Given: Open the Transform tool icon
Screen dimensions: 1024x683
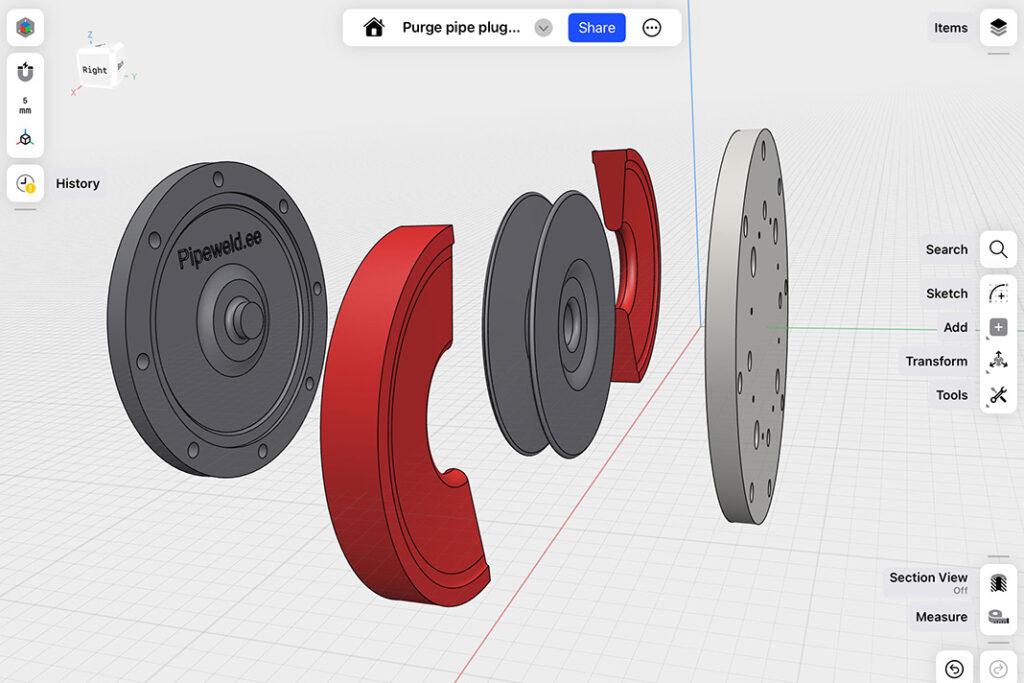Looking at the screenshot, I should click(x=998, y=361).
